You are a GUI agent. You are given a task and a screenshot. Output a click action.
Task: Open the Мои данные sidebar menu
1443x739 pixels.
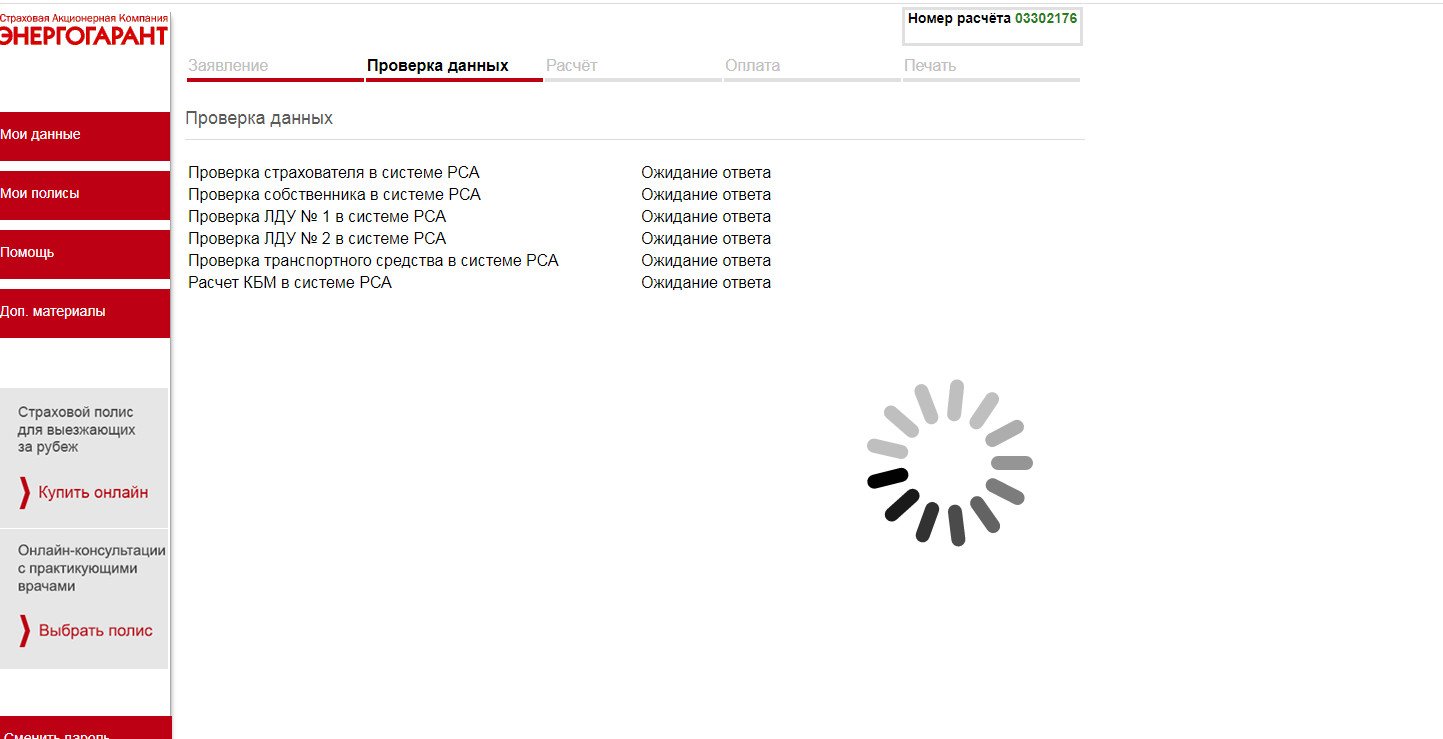click(85, 135)
